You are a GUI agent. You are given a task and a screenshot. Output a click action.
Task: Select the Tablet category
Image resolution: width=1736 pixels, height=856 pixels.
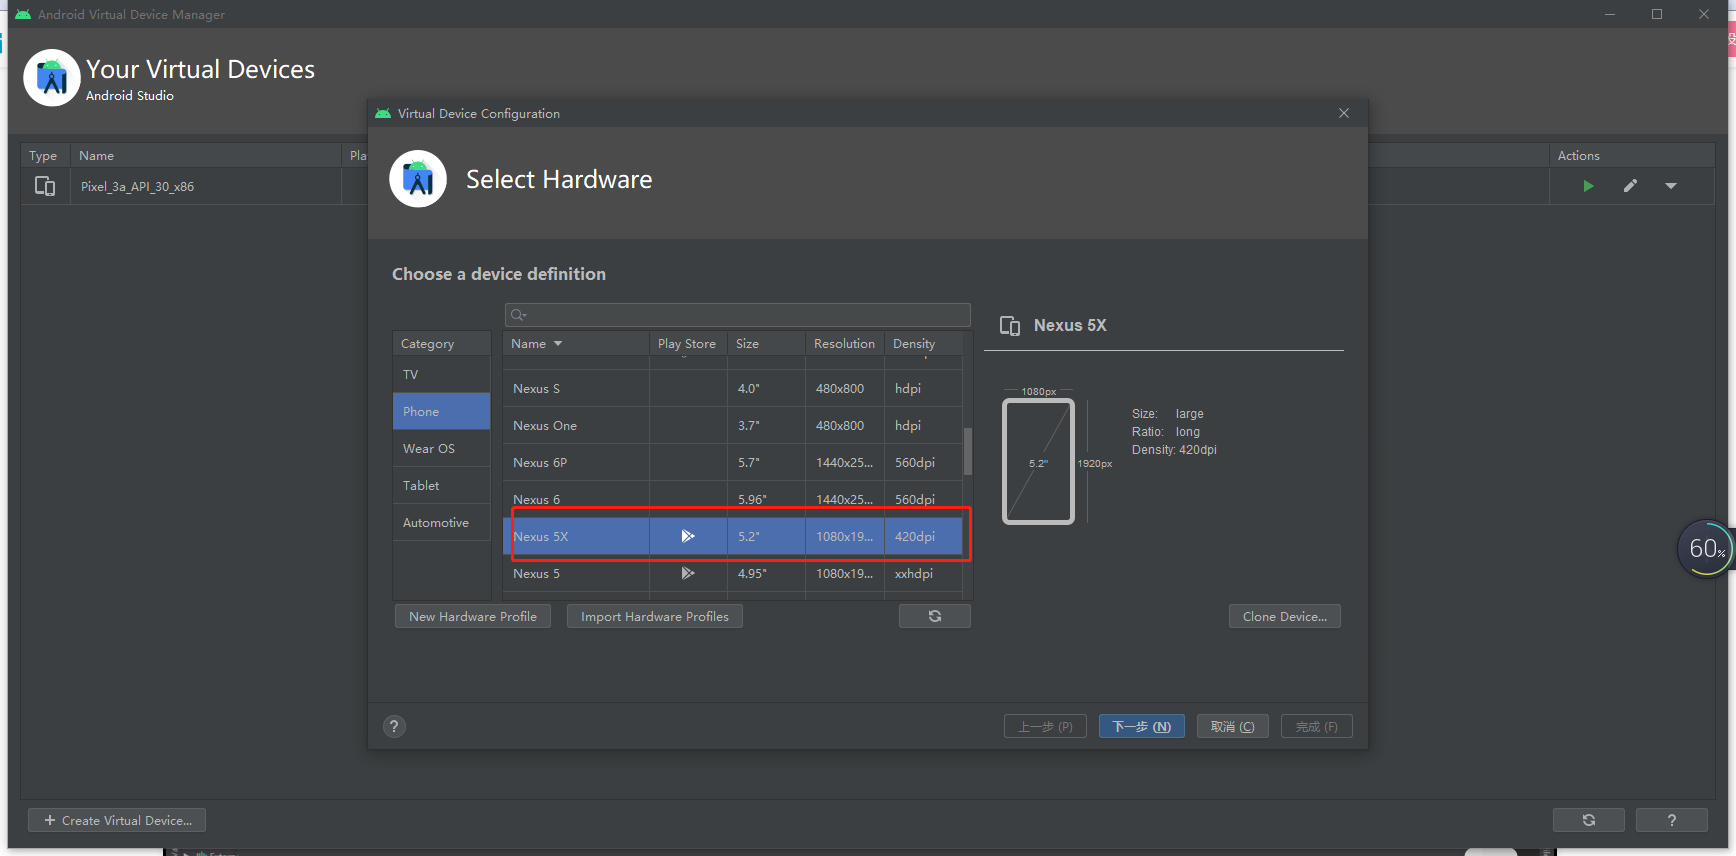click(x=441, y=486)
